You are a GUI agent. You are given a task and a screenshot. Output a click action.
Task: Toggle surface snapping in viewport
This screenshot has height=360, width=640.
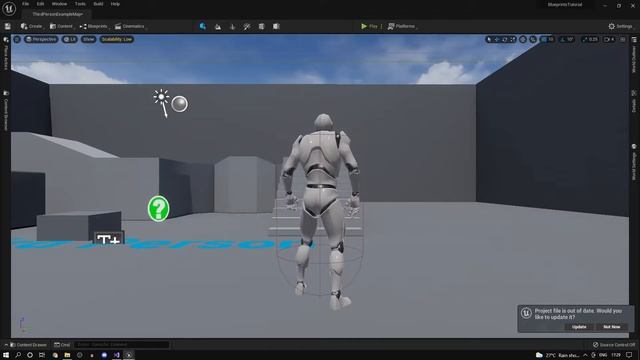pos(533,40)
